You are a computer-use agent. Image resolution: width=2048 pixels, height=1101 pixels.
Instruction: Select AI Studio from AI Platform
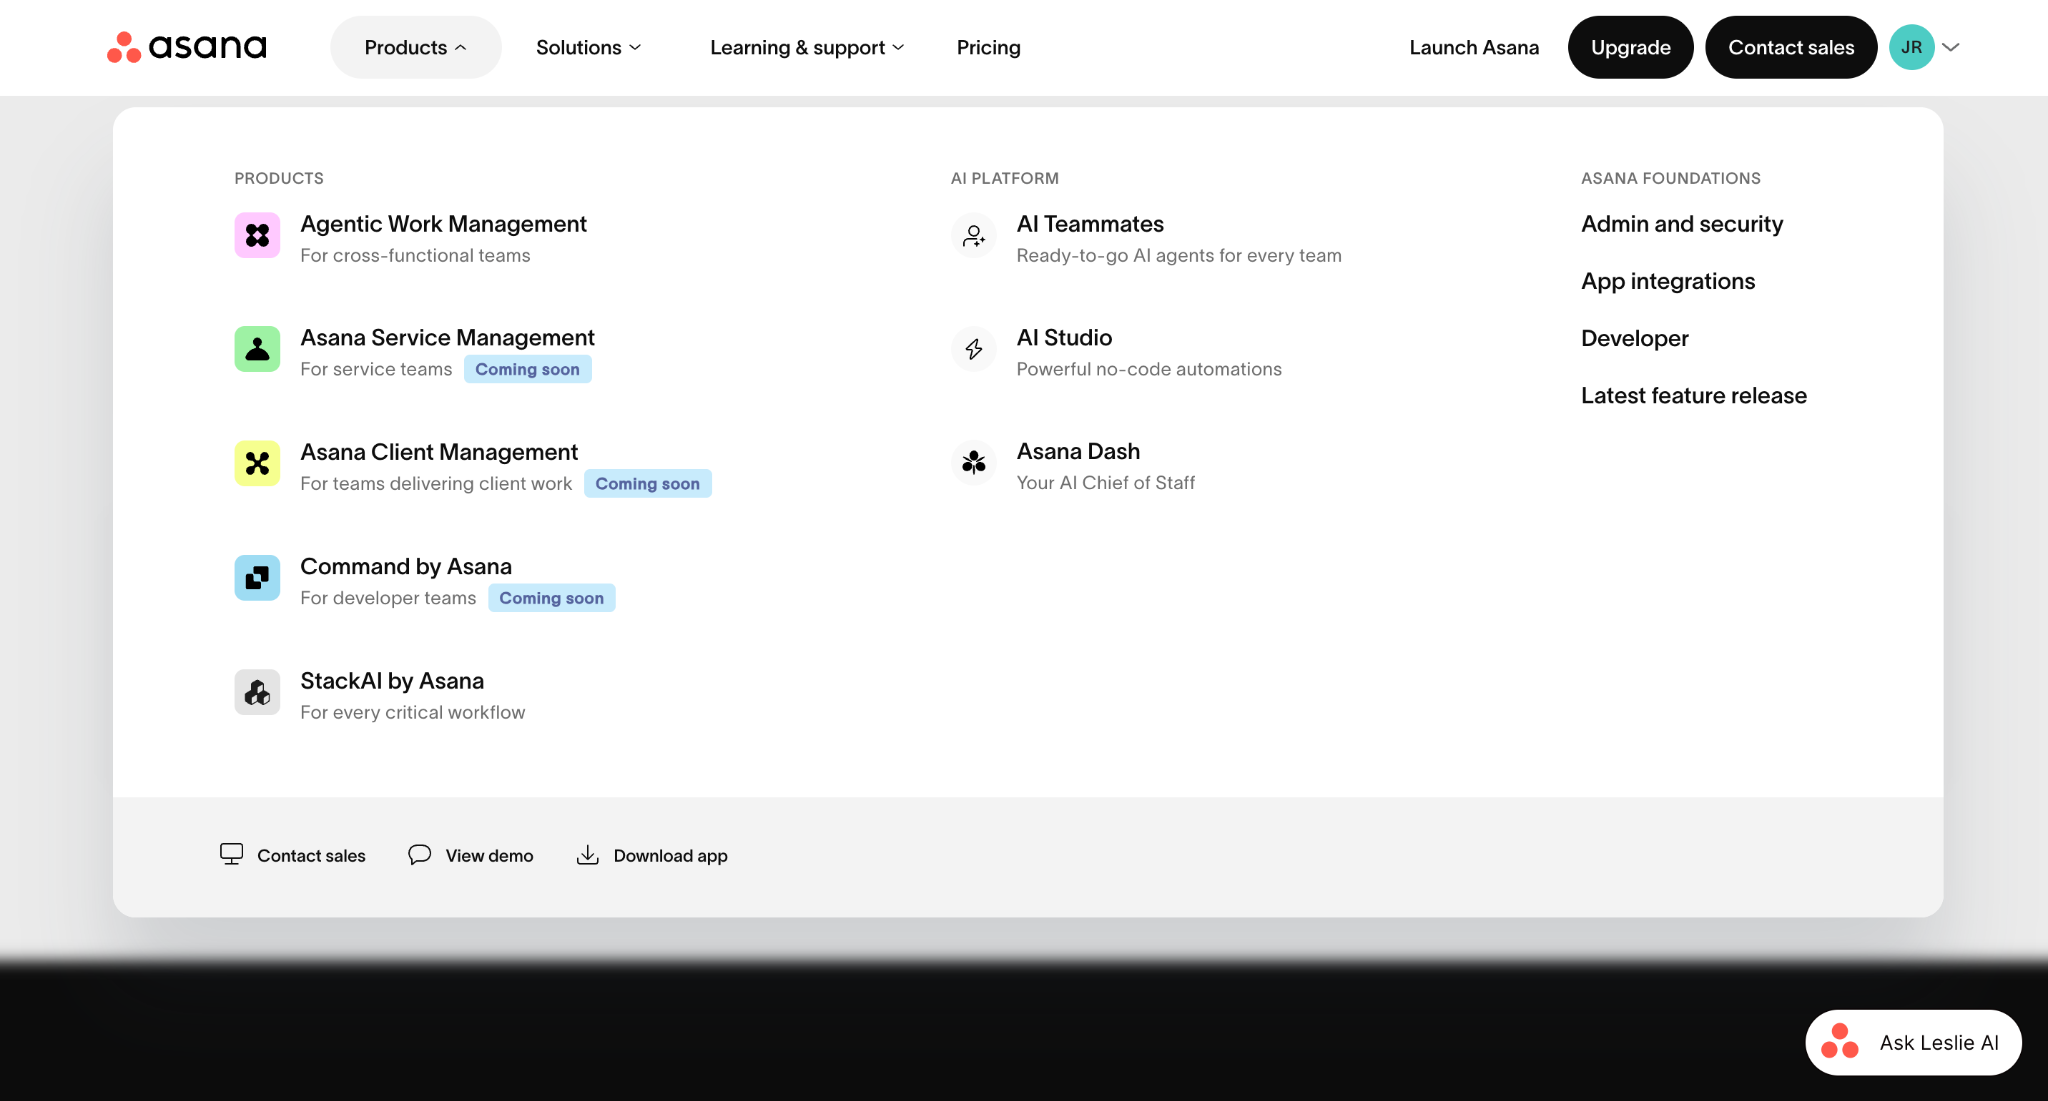(1064, 338)
